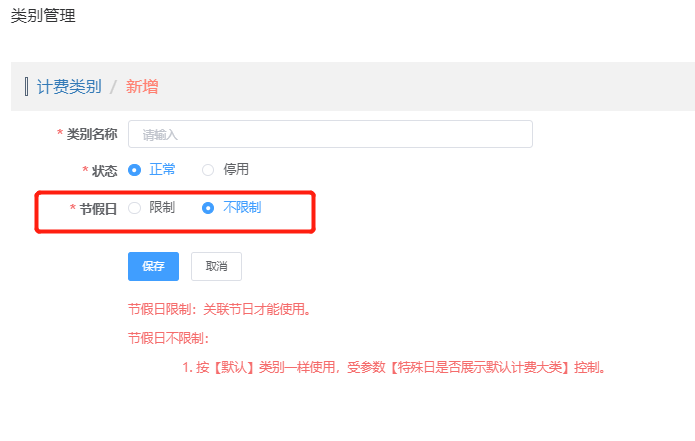Choose 限制 for 节假日
The image size is (695, 441).
pos(134,208)
